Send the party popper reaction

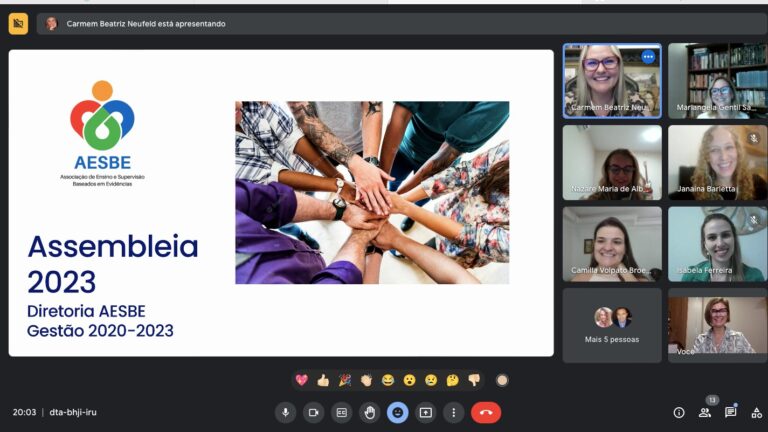tap(345, 380)
